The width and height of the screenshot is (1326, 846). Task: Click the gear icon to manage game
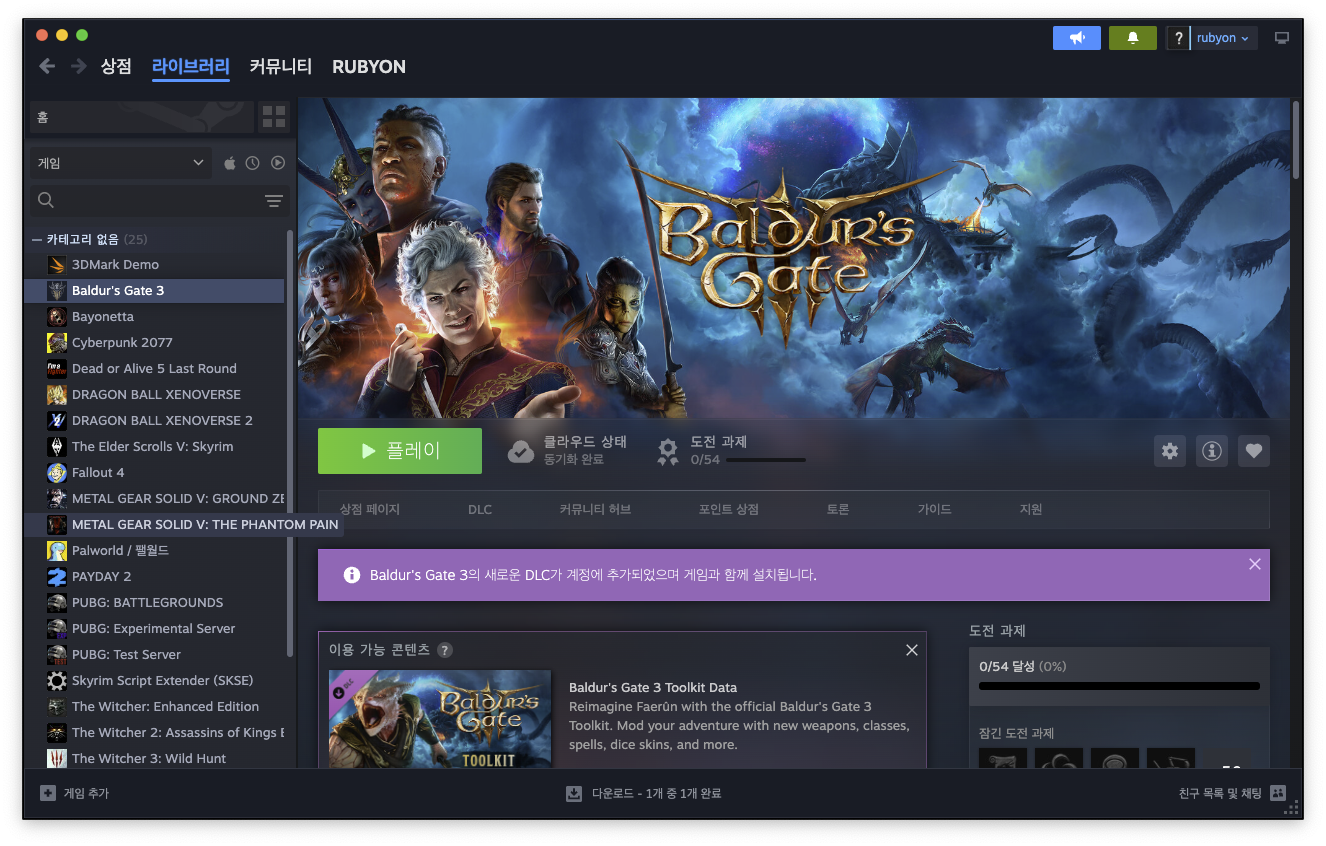coord(1169,451)
